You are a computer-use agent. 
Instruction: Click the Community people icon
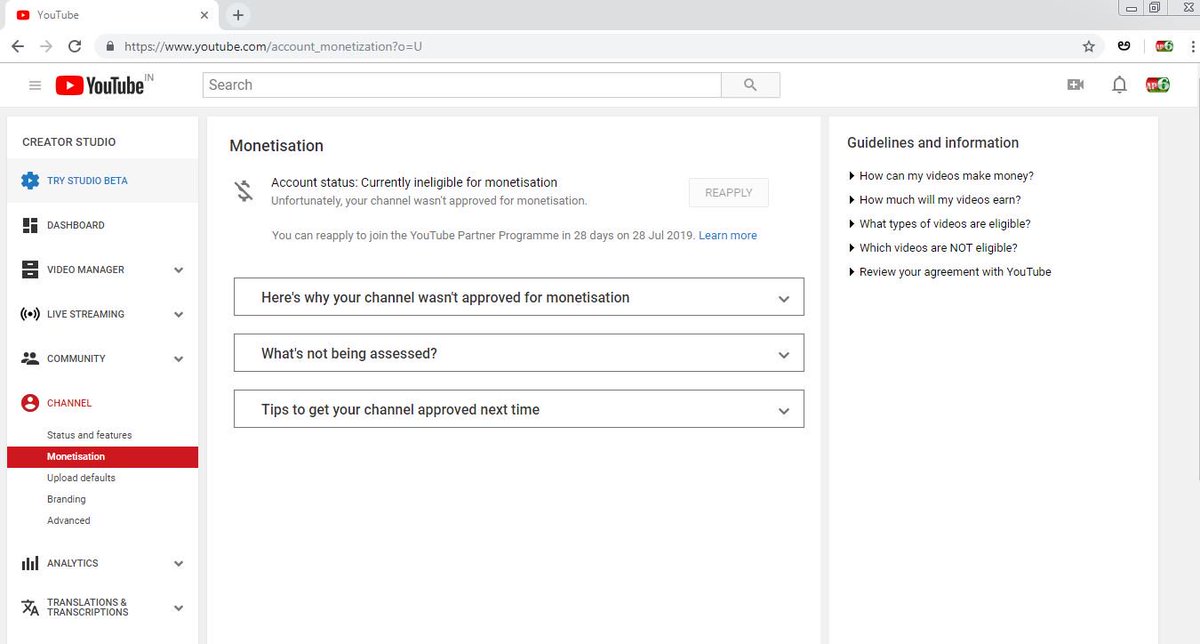point(30,358)
